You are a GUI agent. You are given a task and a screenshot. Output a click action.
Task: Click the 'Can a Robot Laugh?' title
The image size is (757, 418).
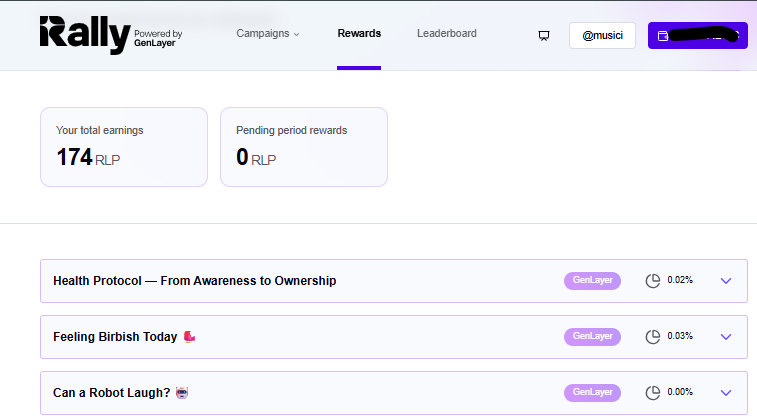[x=112, y=393]
